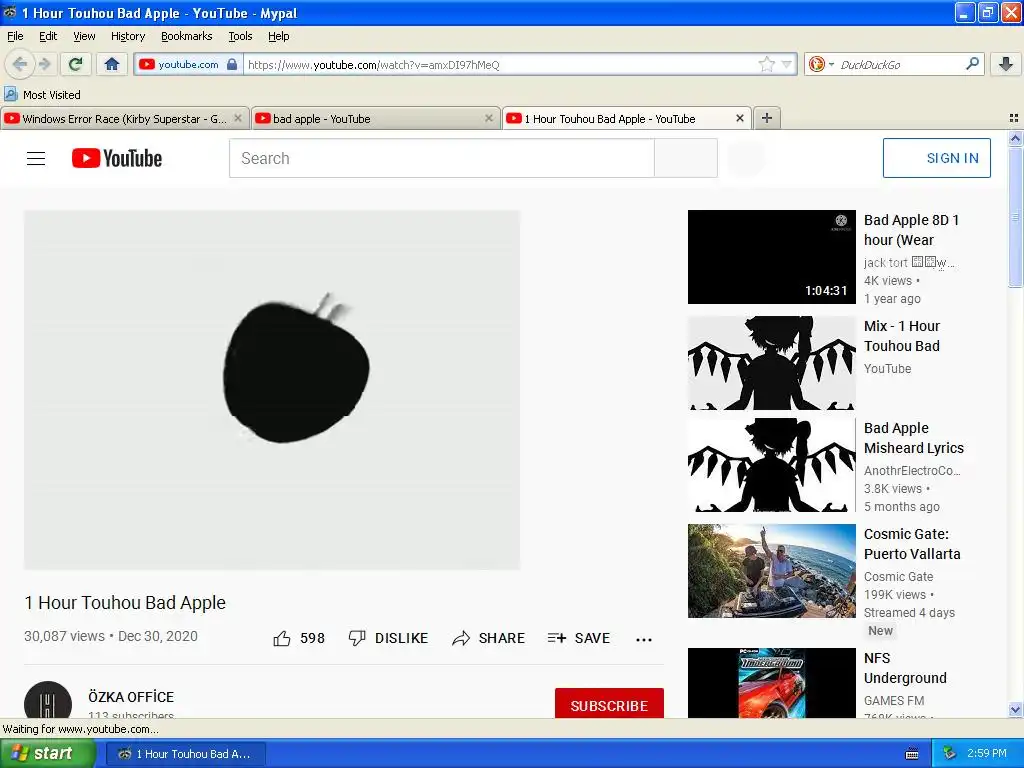Click the video player with the apple
Viewport: 1024px width, 768px height.
(272, 390)
